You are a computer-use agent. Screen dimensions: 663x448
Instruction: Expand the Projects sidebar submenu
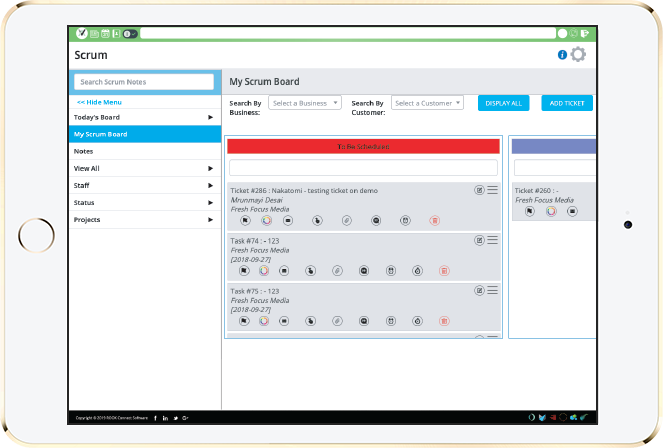pyautogui.click(x=145, y=219)
